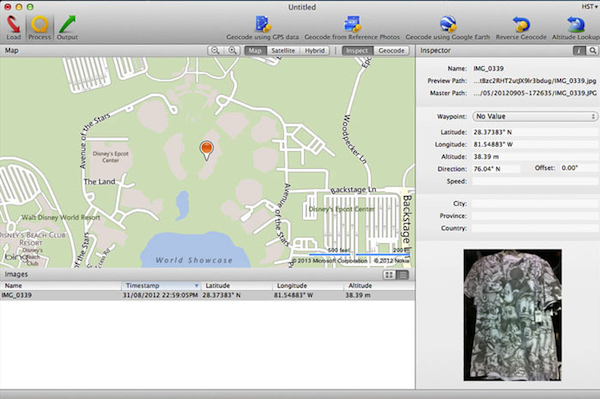The height and width of the screenshot is (399, 600).
Task: Edit the Latitude field in Inspector
Action: pyautogui.click(x=535, y=132)
